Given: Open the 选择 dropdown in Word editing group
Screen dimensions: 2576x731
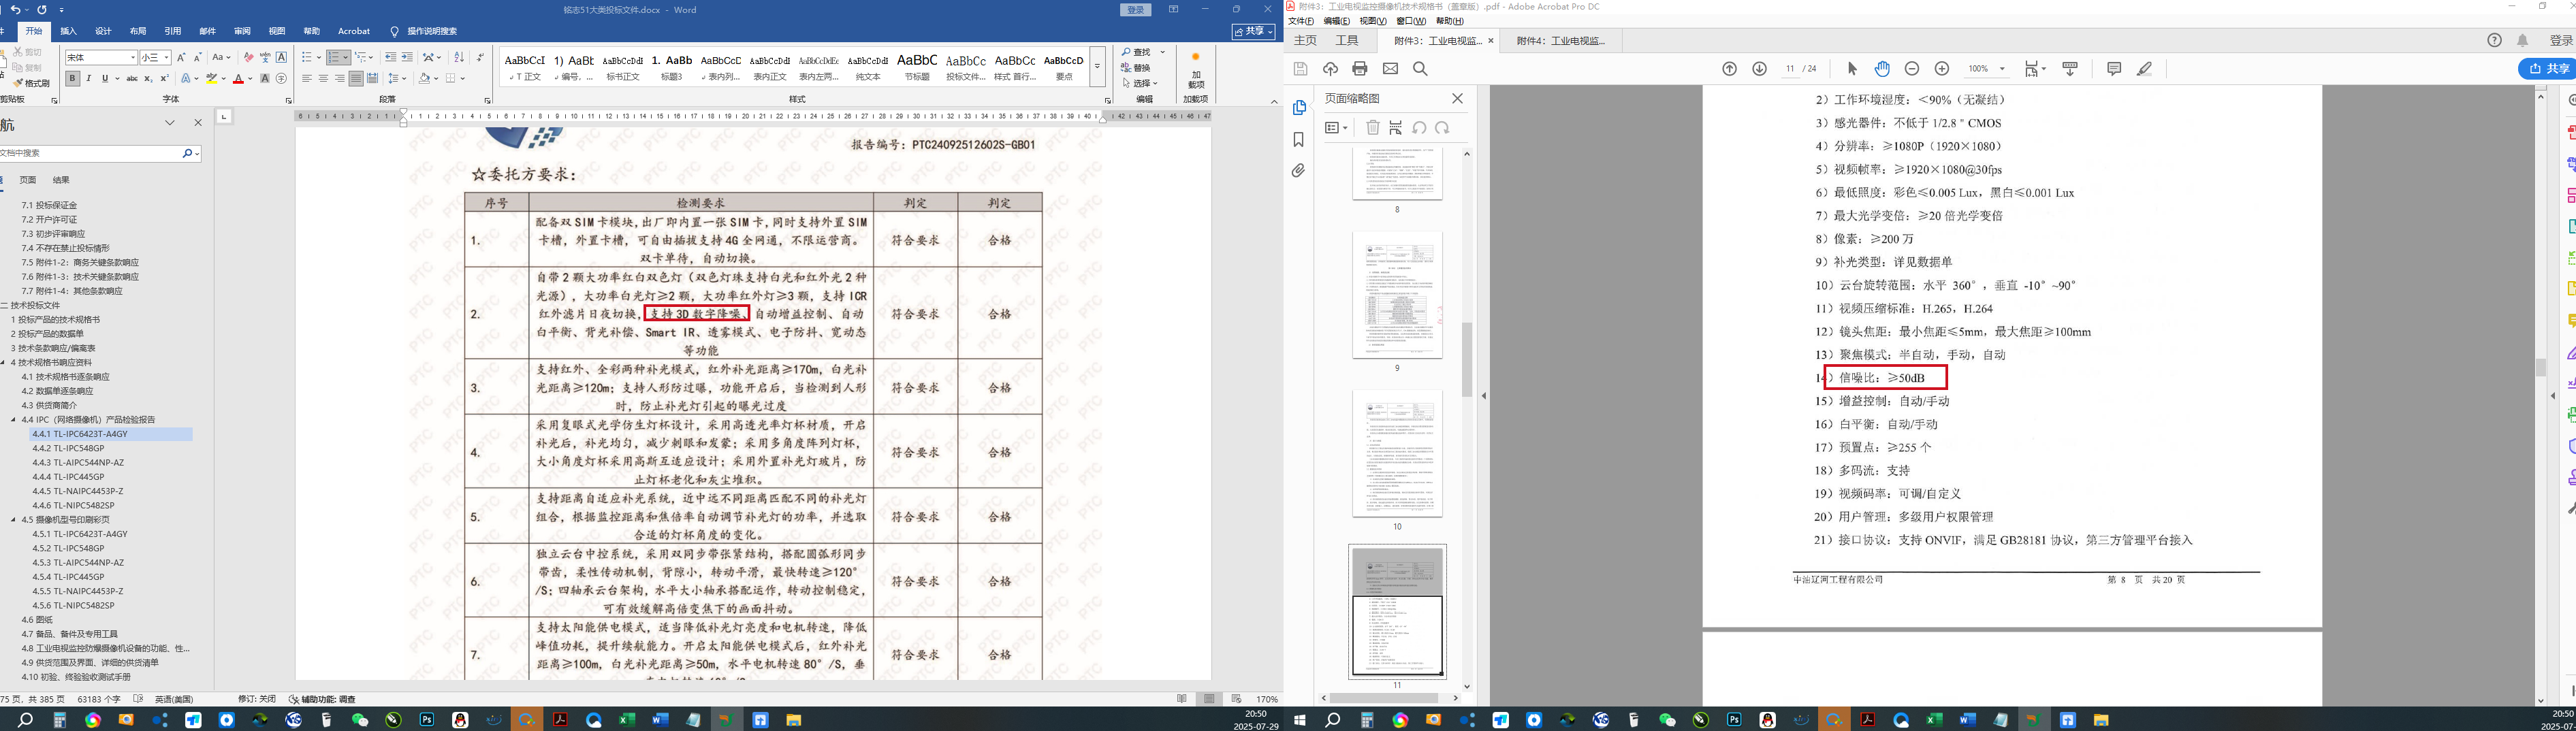Looking at the screenshot, I should (1139, 84).
